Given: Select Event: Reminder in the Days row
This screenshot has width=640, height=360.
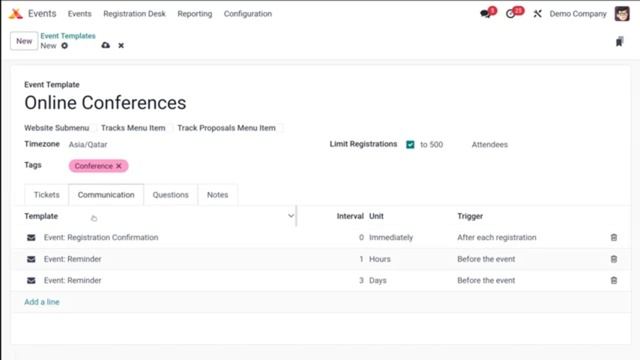Looking at the screenshot, I should tap(73, 280).
